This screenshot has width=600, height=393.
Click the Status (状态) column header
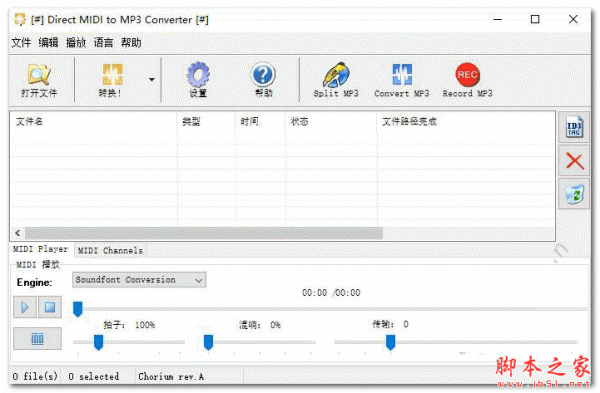pyautogui.click(x=331, y=122)
